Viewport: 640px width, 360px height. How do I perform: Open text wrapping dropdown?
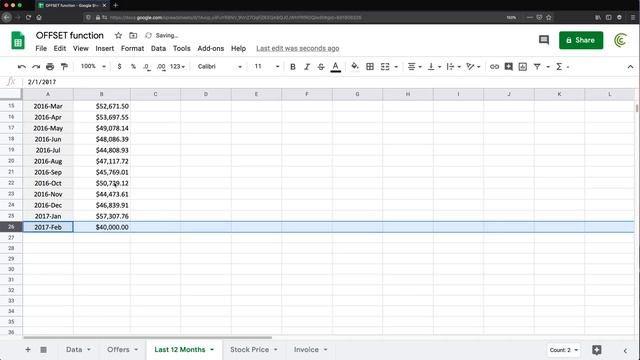click(453, 67)
